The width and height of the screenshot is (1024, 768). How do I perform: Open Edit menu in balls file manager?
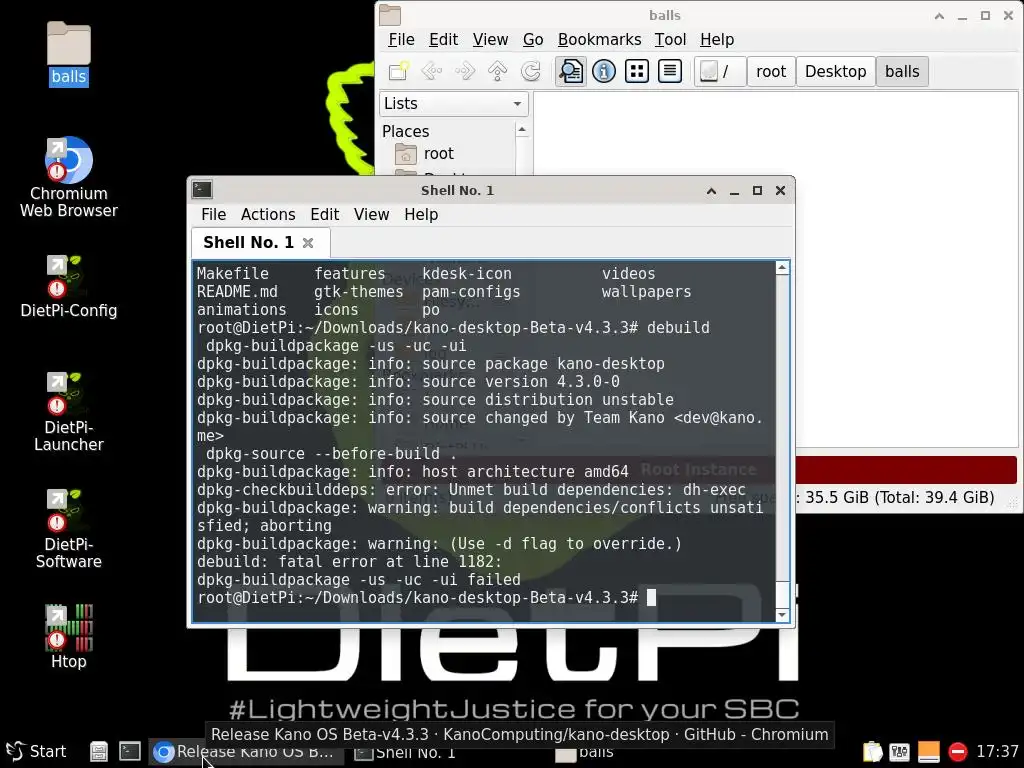point(443,39)
